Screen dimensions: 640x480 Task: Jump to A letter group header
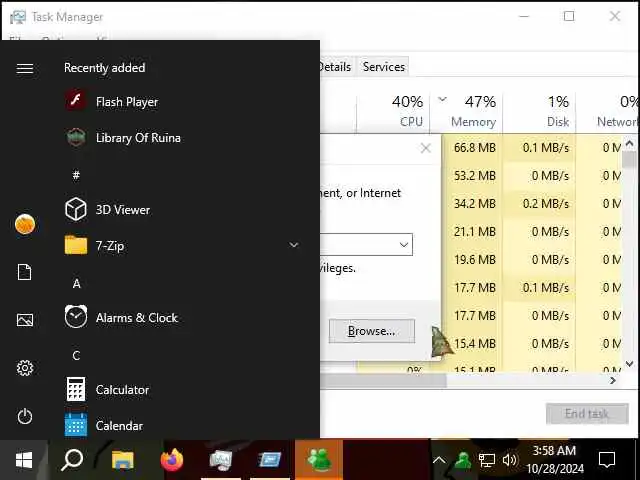click(x=76, y=283)
